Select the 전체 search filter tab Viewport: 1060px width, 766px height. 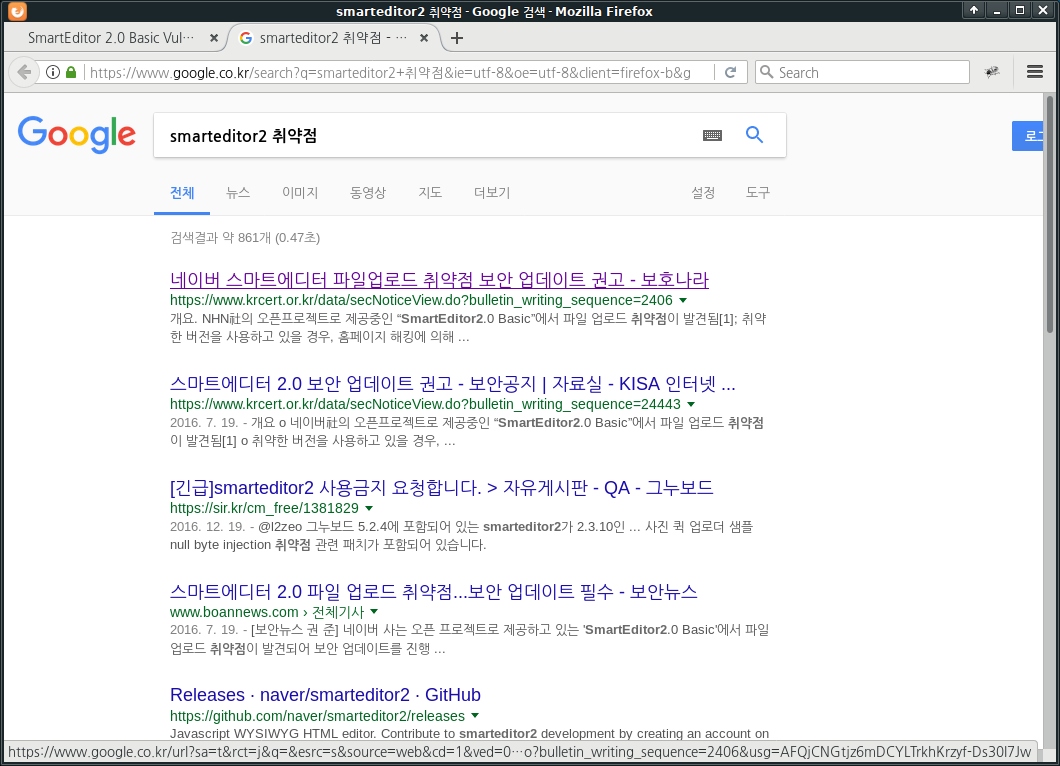pos(182,193)
